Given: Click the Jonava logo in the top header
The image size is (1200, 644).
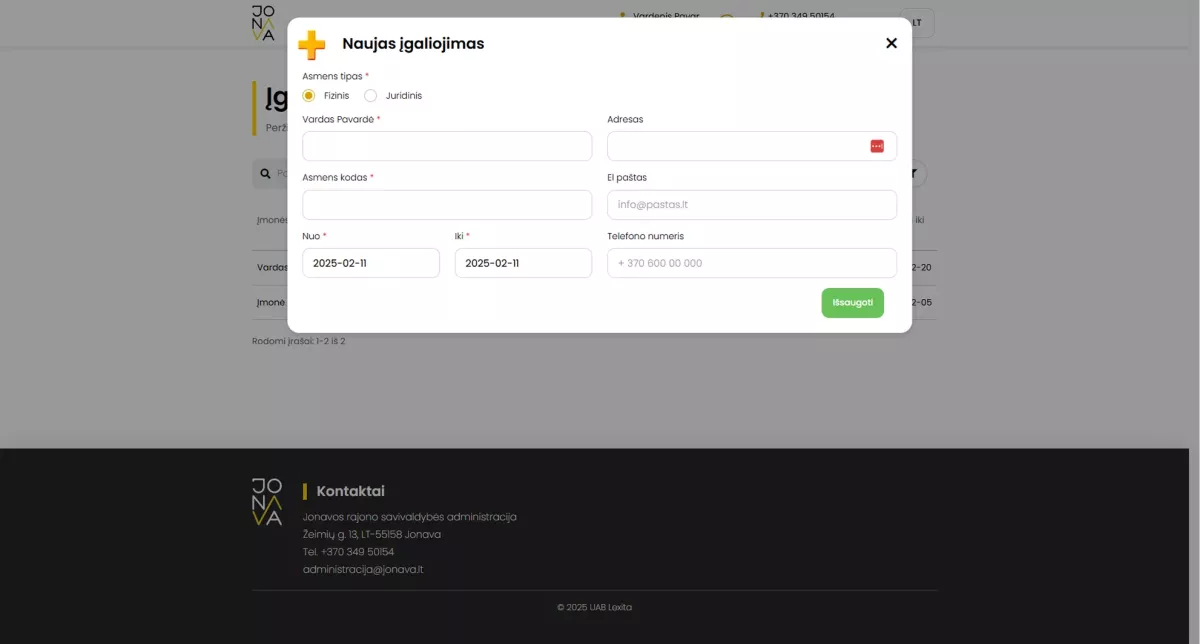Looking at the screenshot, I should point(263,23).
